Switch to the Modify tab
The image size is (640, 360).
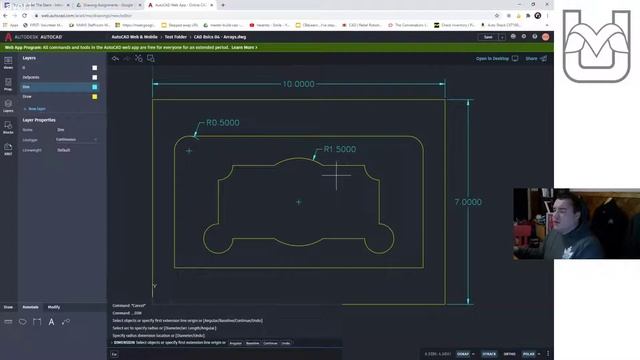(53, 307)
